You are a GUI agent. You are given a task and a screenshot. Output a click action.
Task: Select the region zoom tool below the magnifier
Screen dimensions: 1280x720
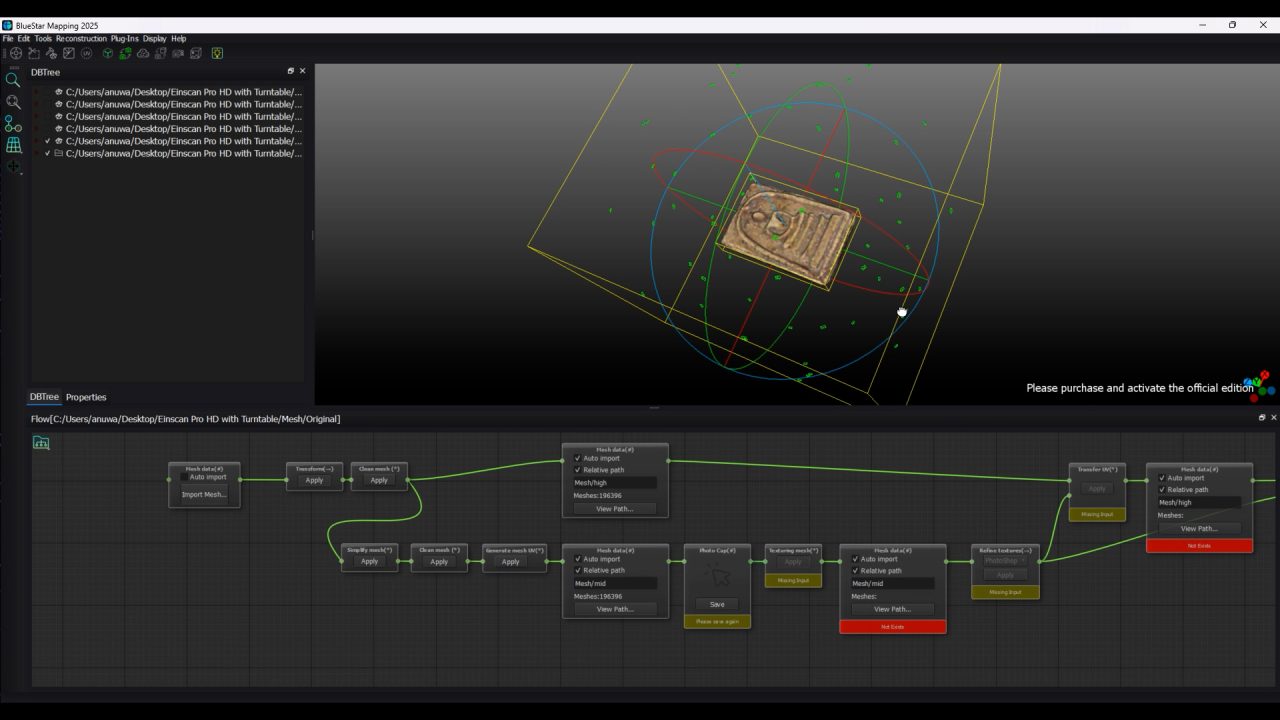[13, 102]
